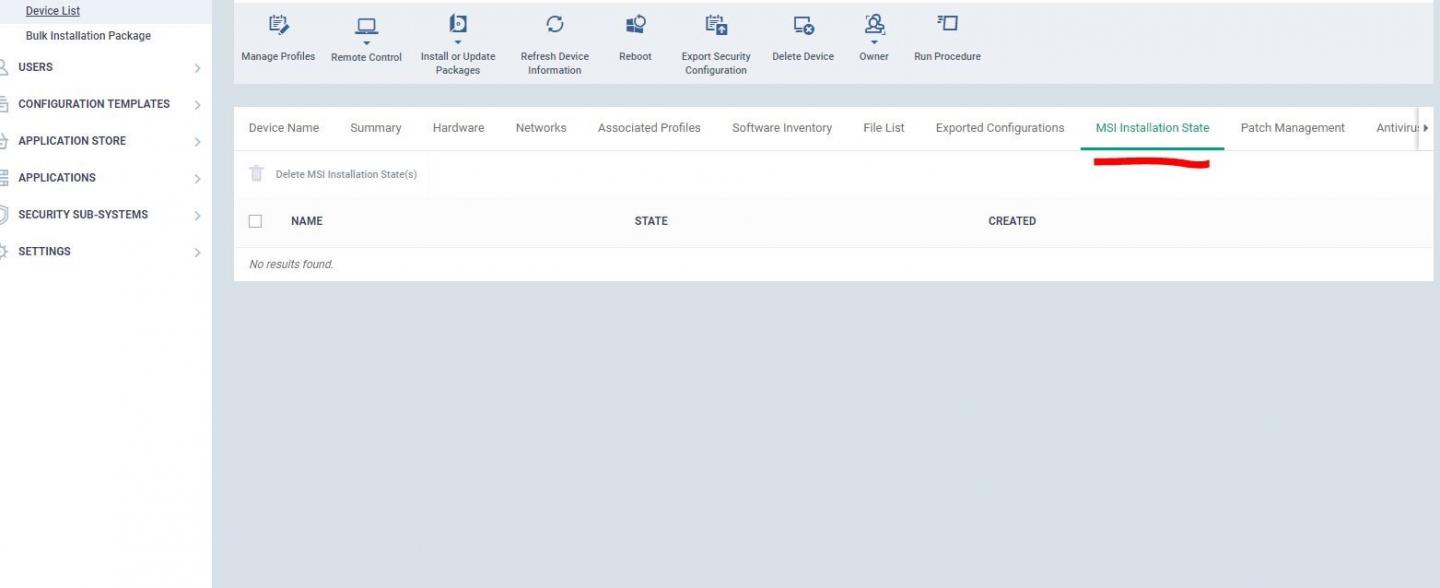Click the 'No results found.' text
1440x588 pixels.
click(x=291, y=264)
